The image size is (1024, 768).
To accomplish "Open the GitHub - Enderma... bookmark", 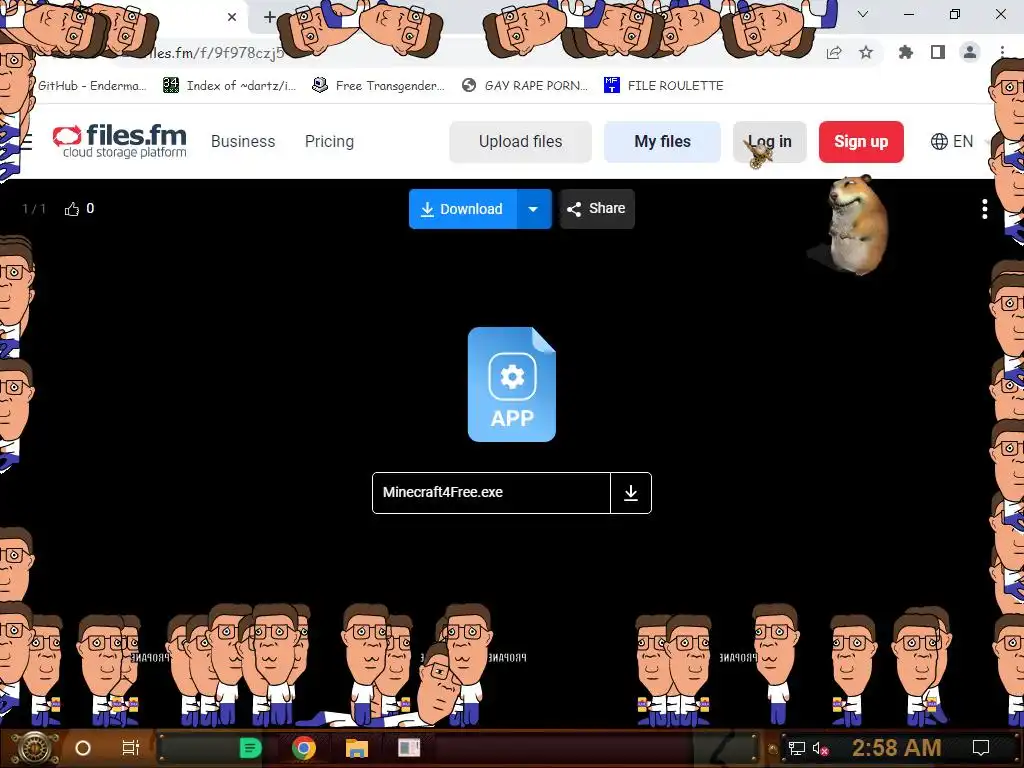I will pos(91,86).
